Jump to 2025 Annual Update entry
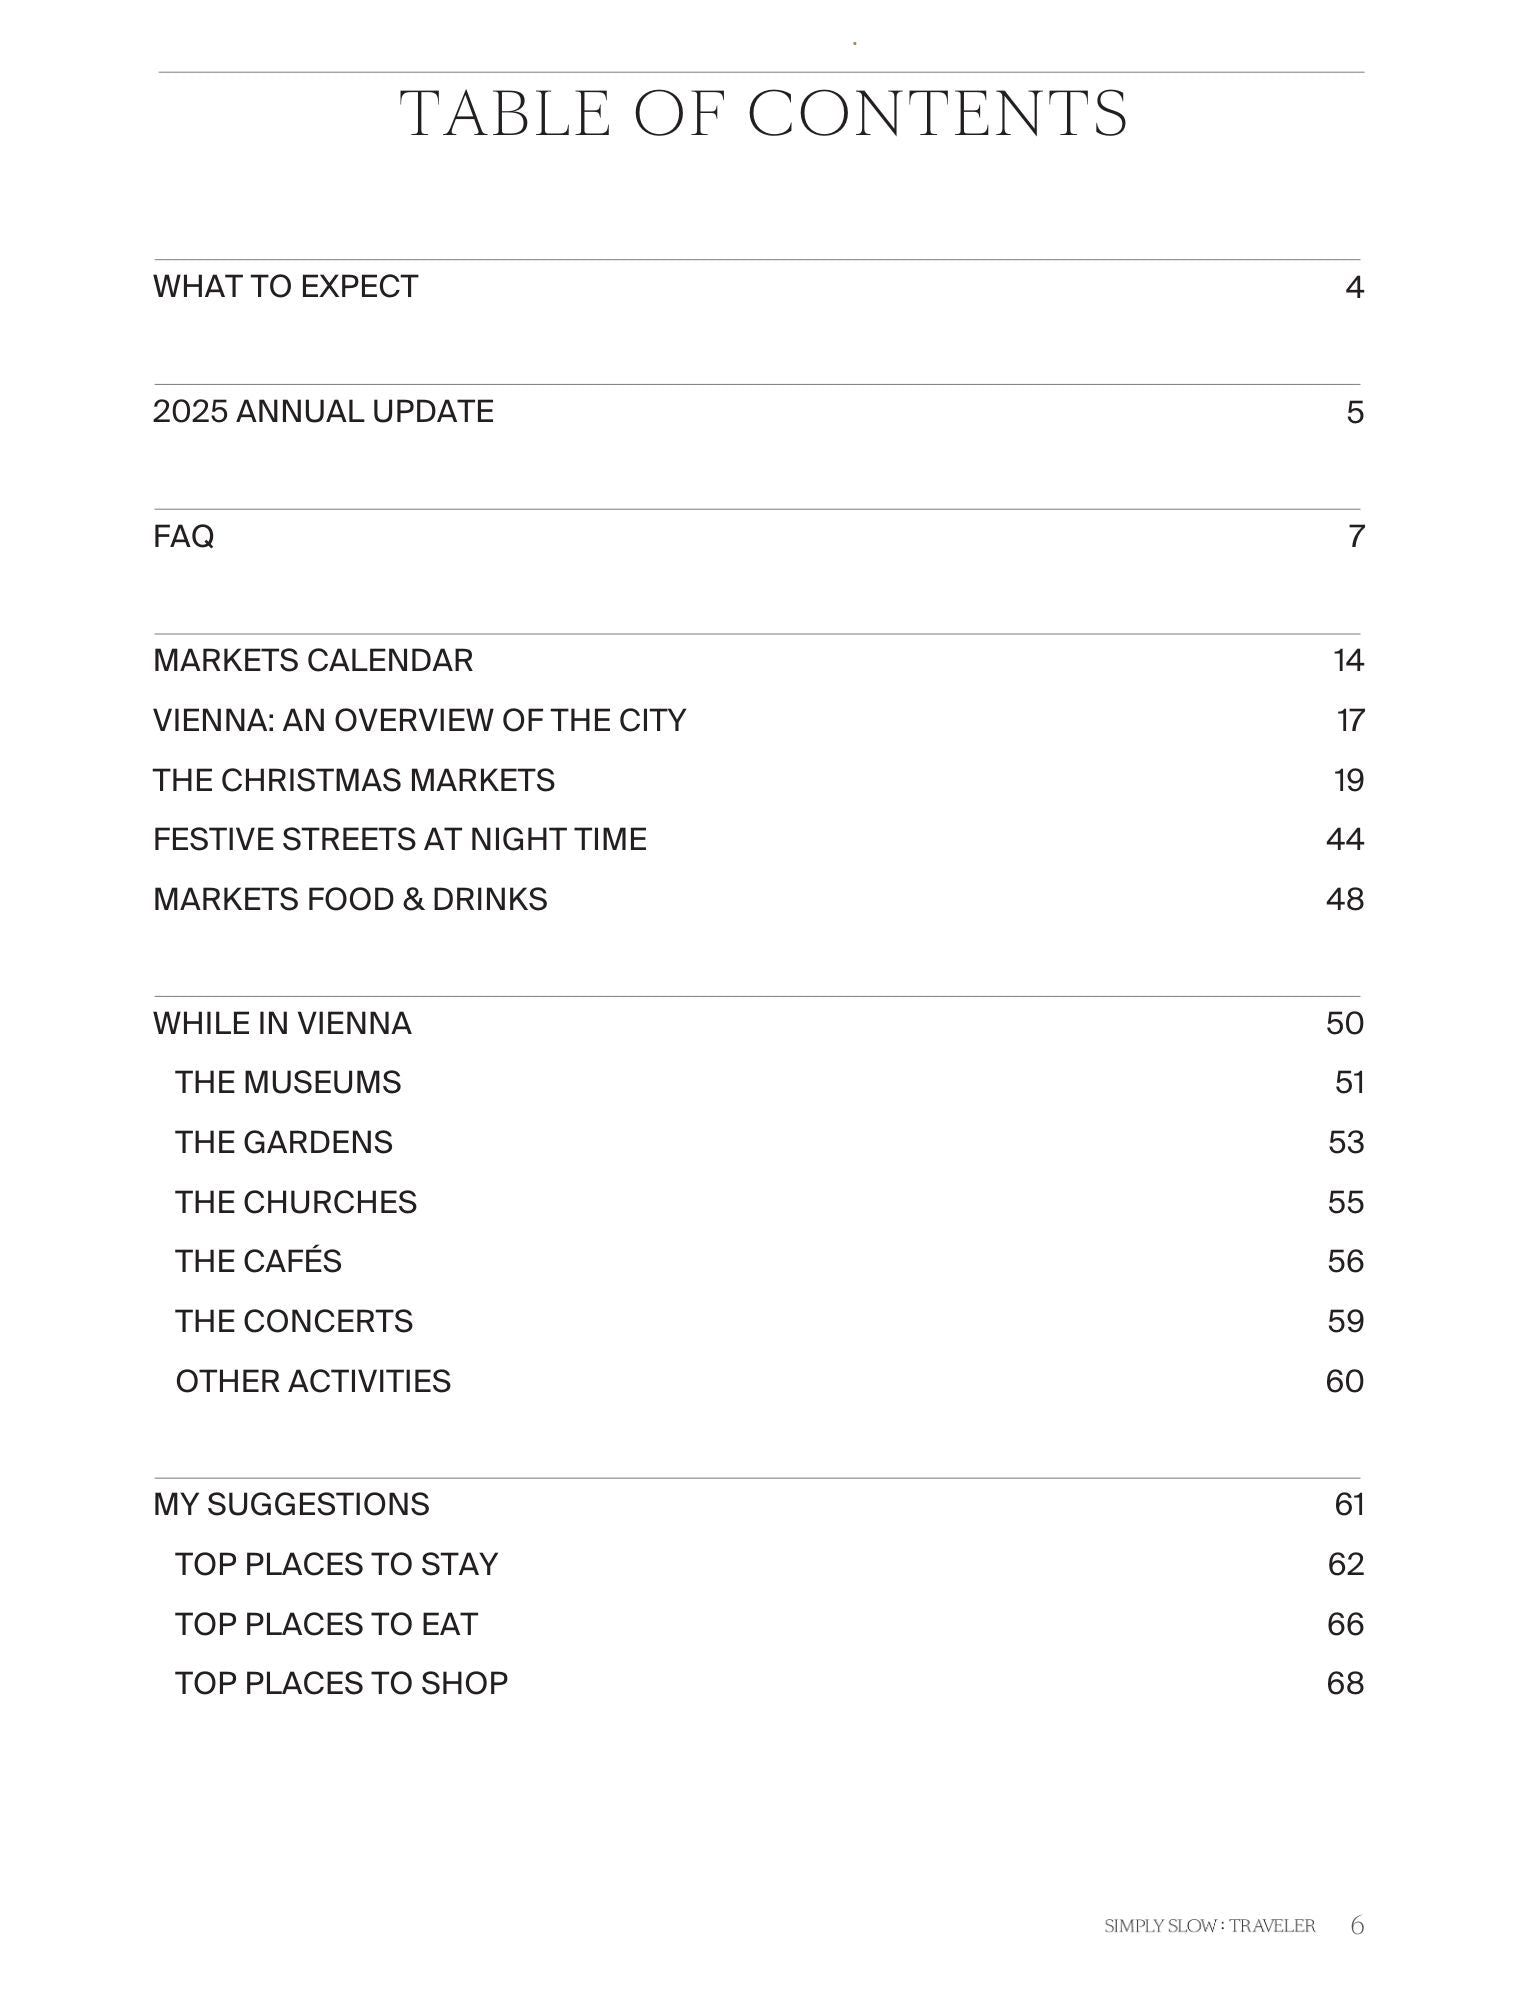 click(x=323, y=412)
